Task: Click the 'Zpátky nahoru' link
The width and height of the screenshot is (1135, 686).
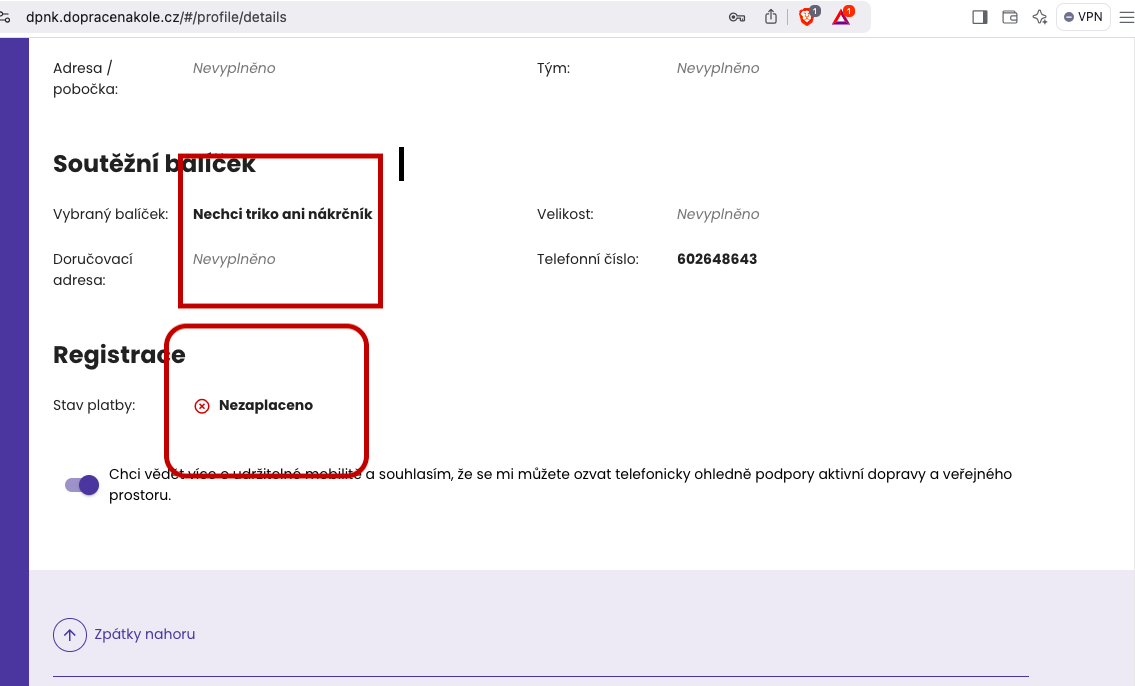Action: point(144,634)
